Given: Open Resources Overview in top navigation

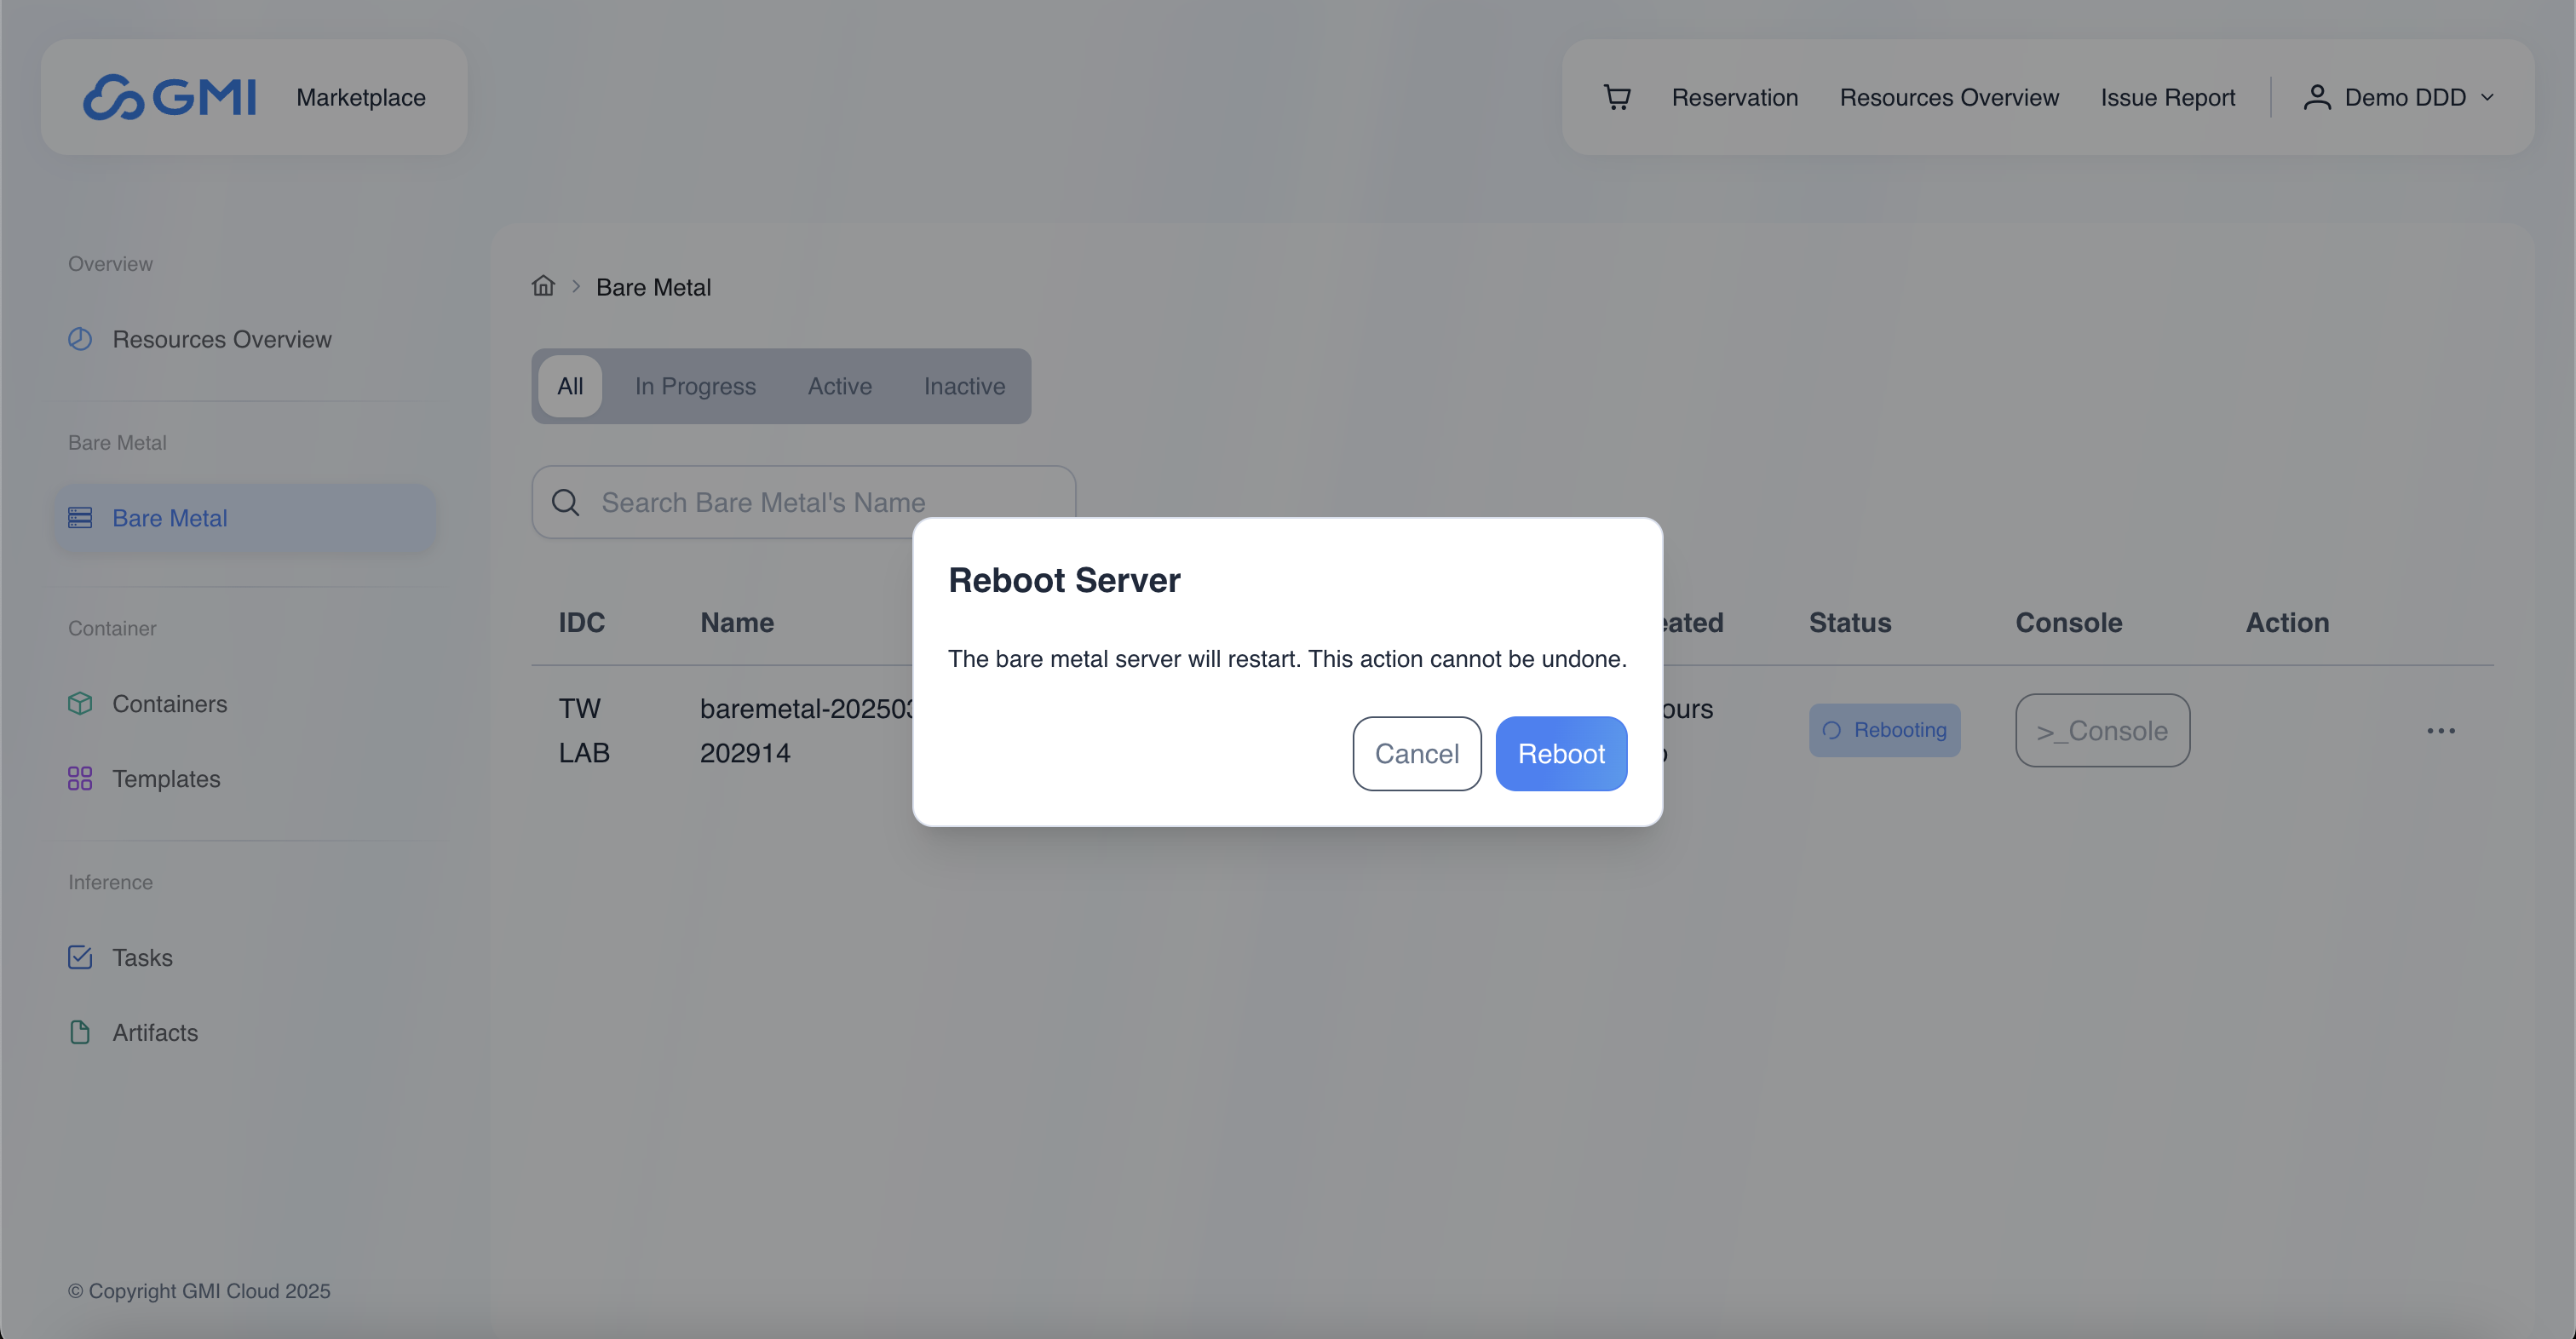Looking at the screenshot, I should tap(1949, 97).
